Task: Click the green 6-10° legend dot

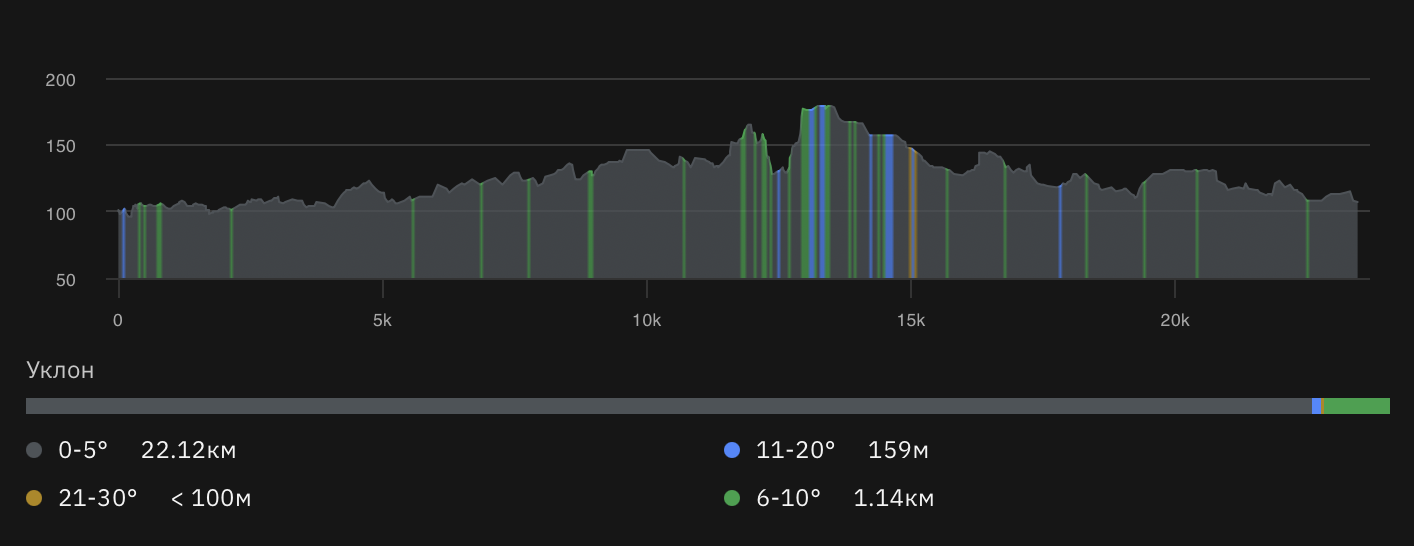Action: 731,498
